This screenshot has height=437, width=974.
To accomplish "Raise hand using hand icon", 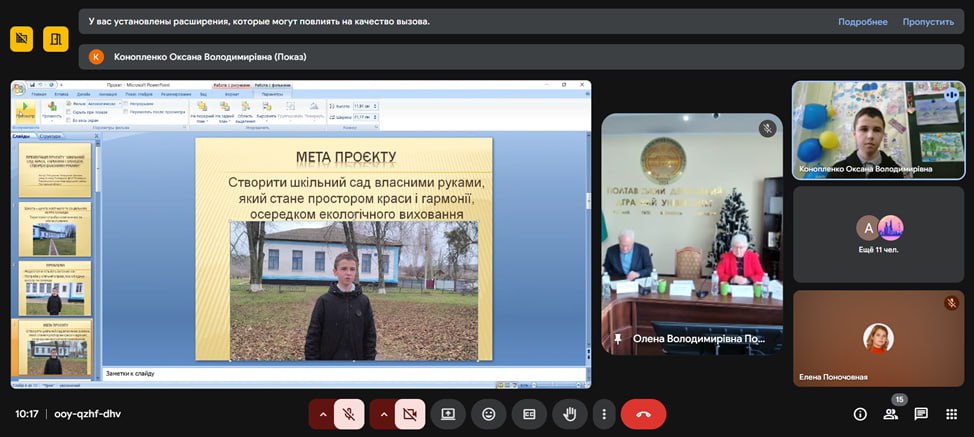I will click(x=570, y=414).
